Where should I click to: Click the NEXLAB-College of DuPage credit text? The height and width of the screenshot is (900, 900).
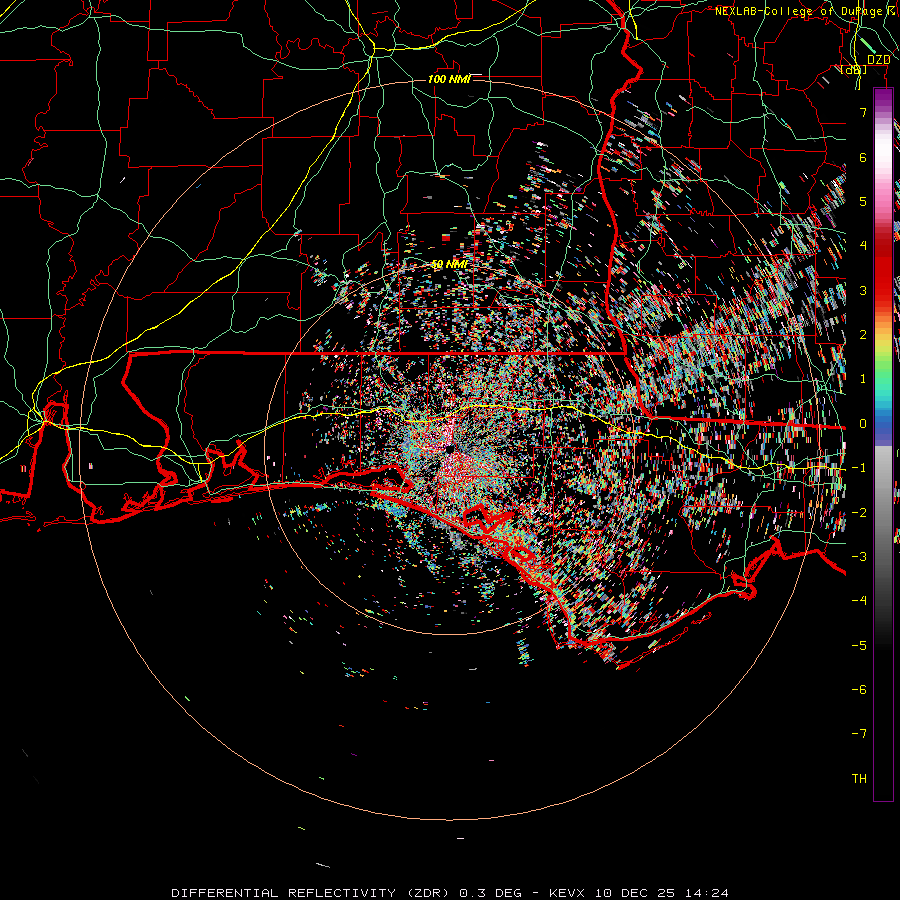[x=805, y=11]
